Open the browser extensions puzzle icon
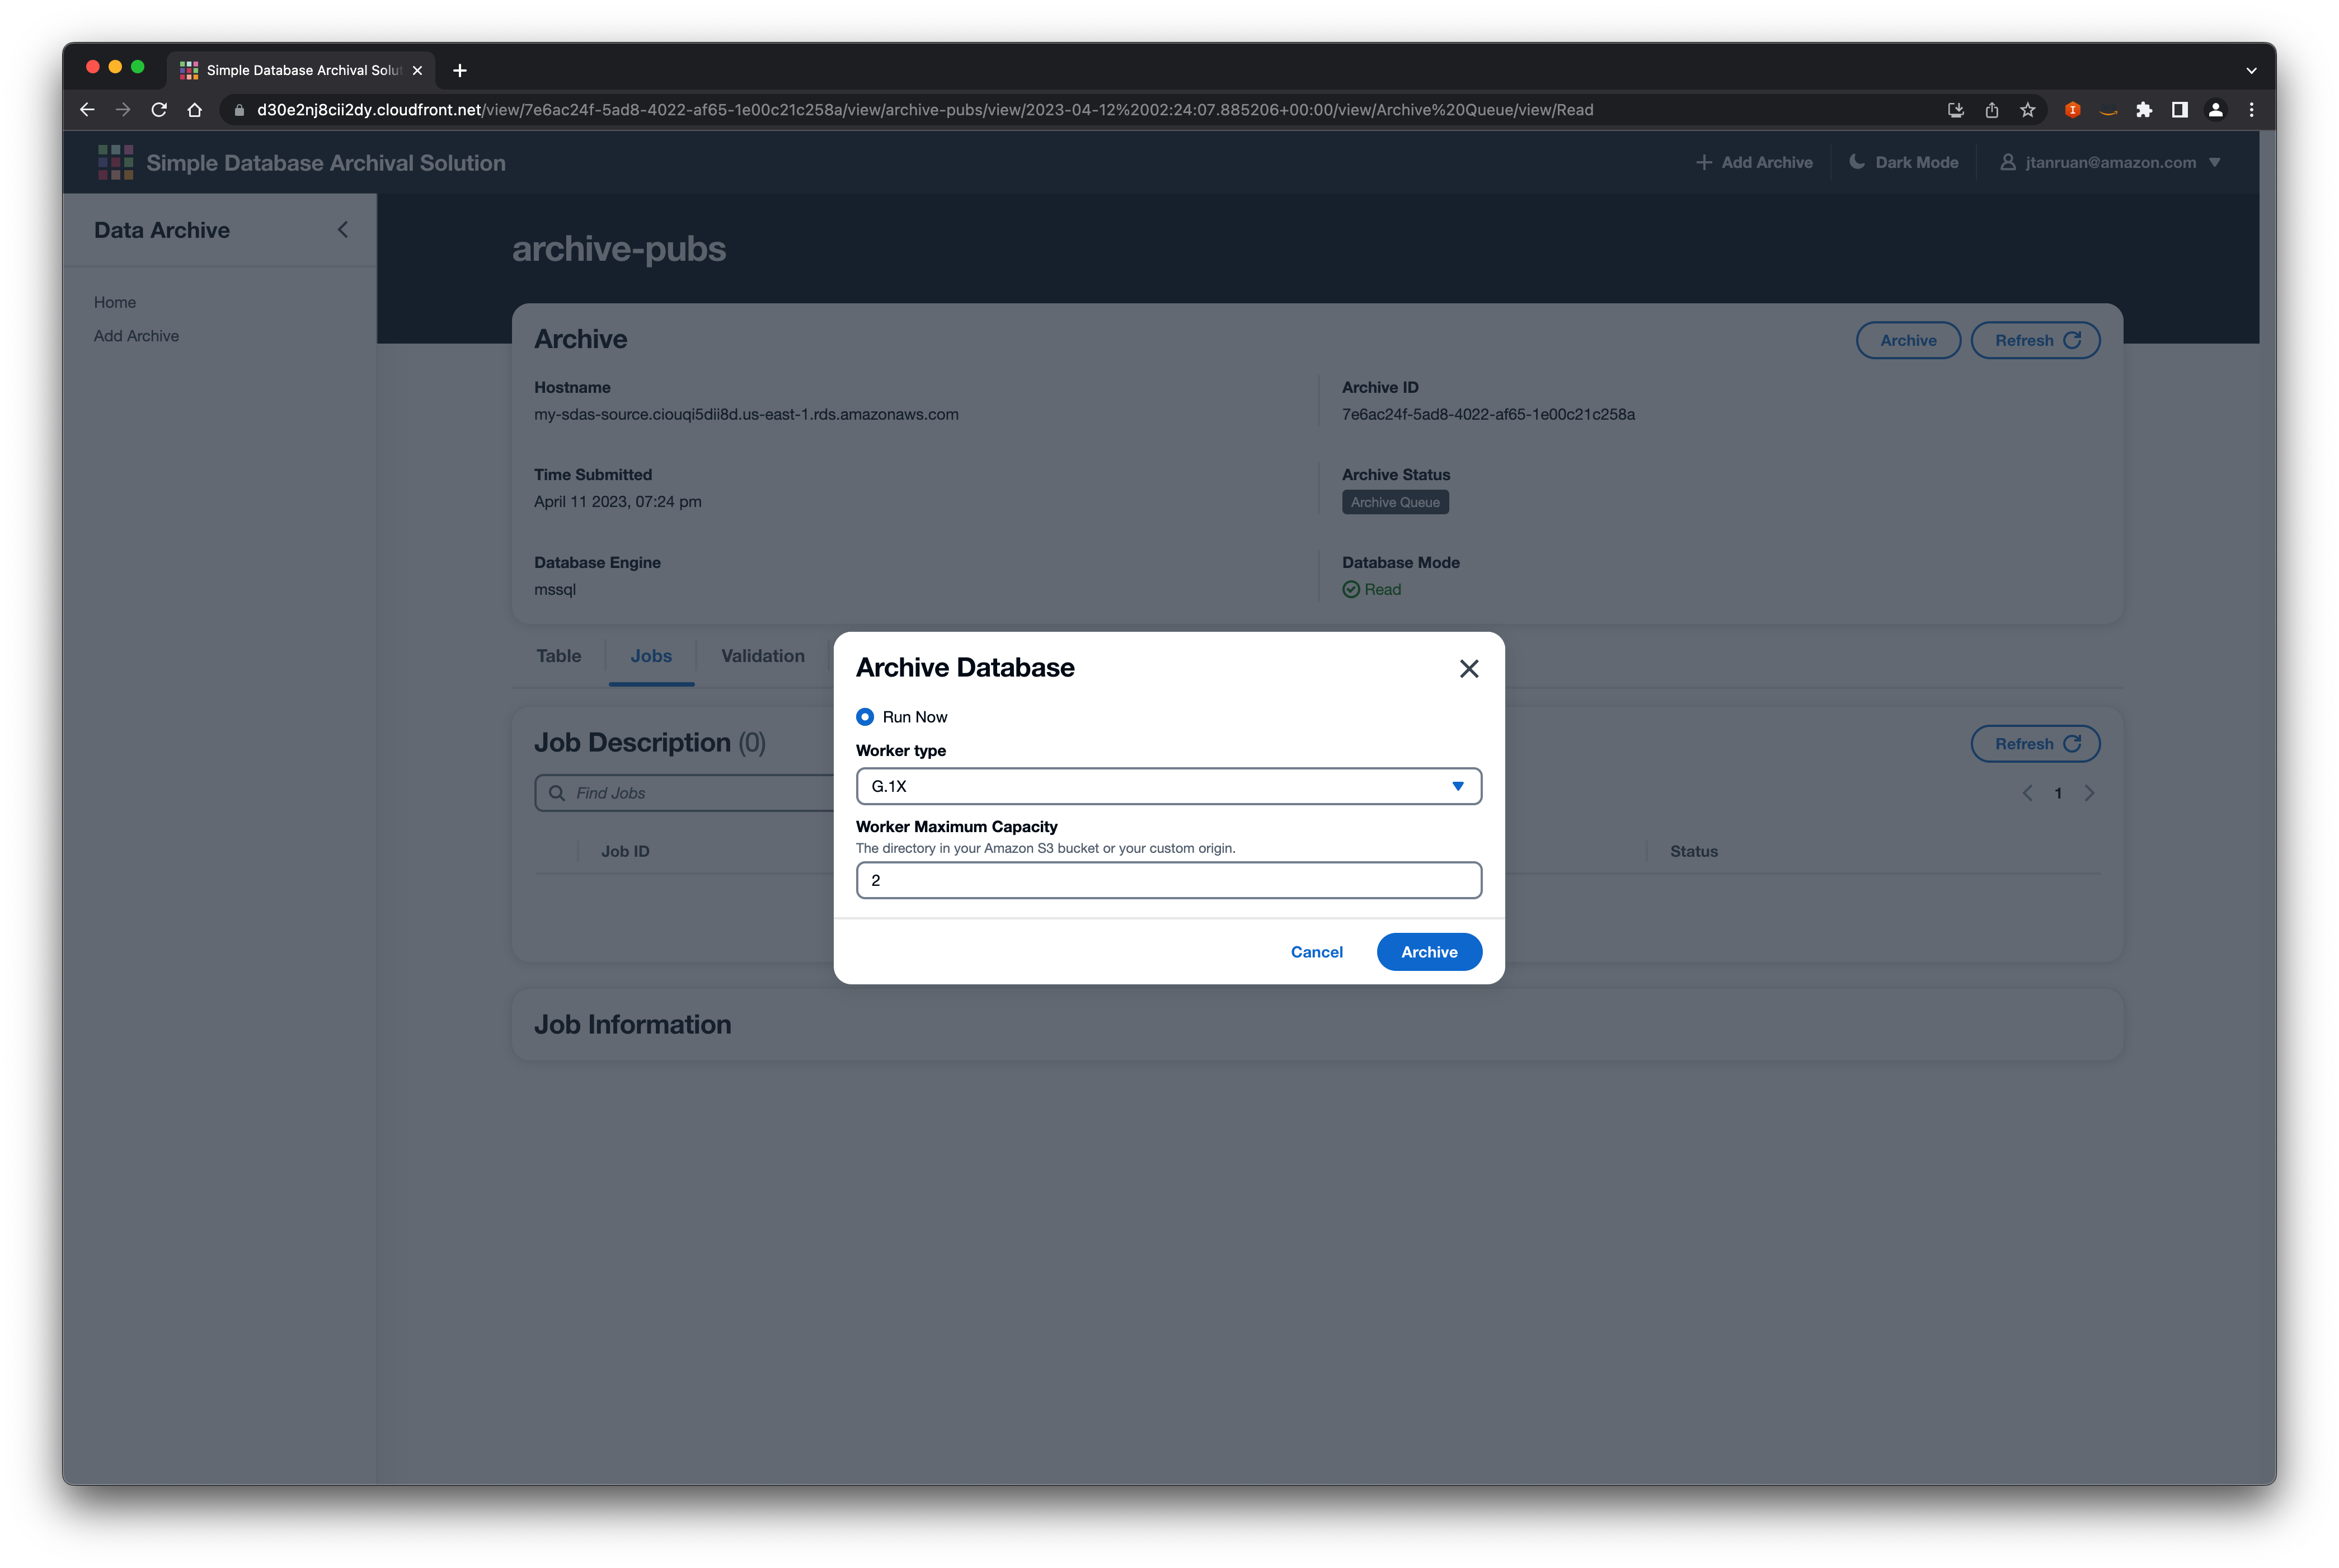2339x1568 pixels. (2144, 110)
